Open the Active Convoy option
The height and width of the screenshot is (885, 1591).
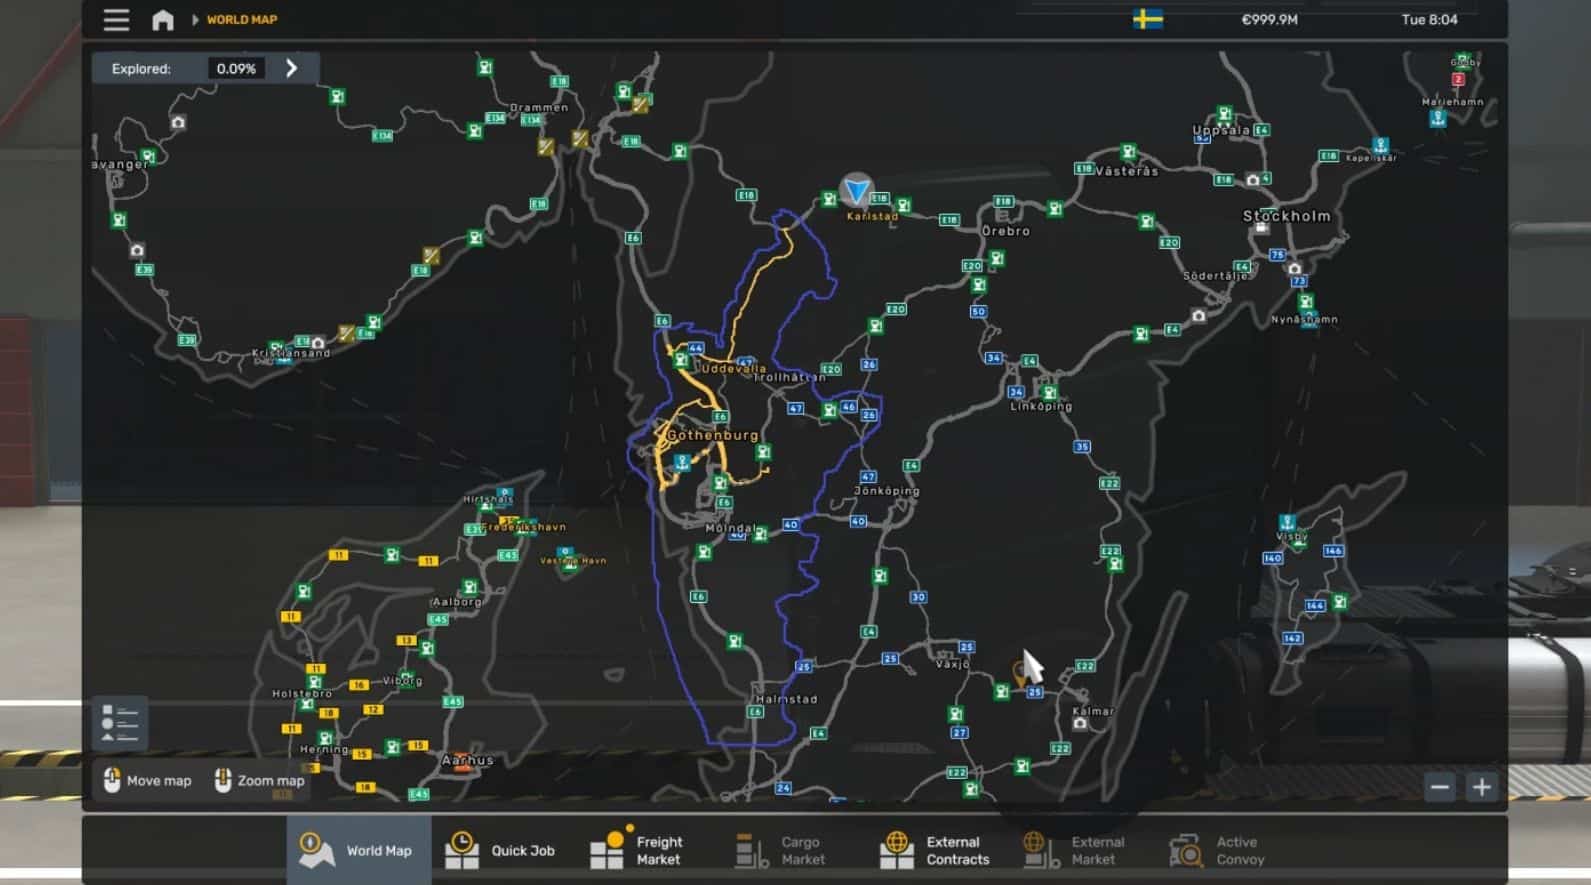[1217, 850]
